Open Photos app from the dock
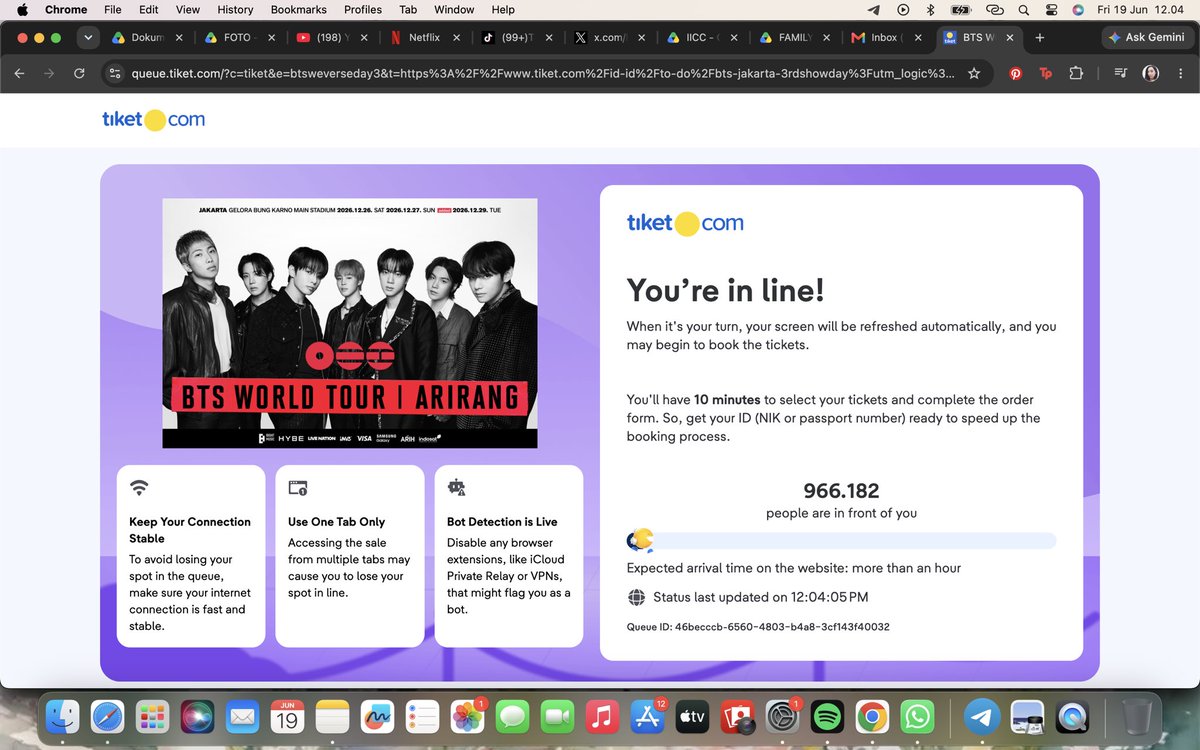The width and height of the screenshot is (1200, 750). pyautogui.click(x=467, y=716)
